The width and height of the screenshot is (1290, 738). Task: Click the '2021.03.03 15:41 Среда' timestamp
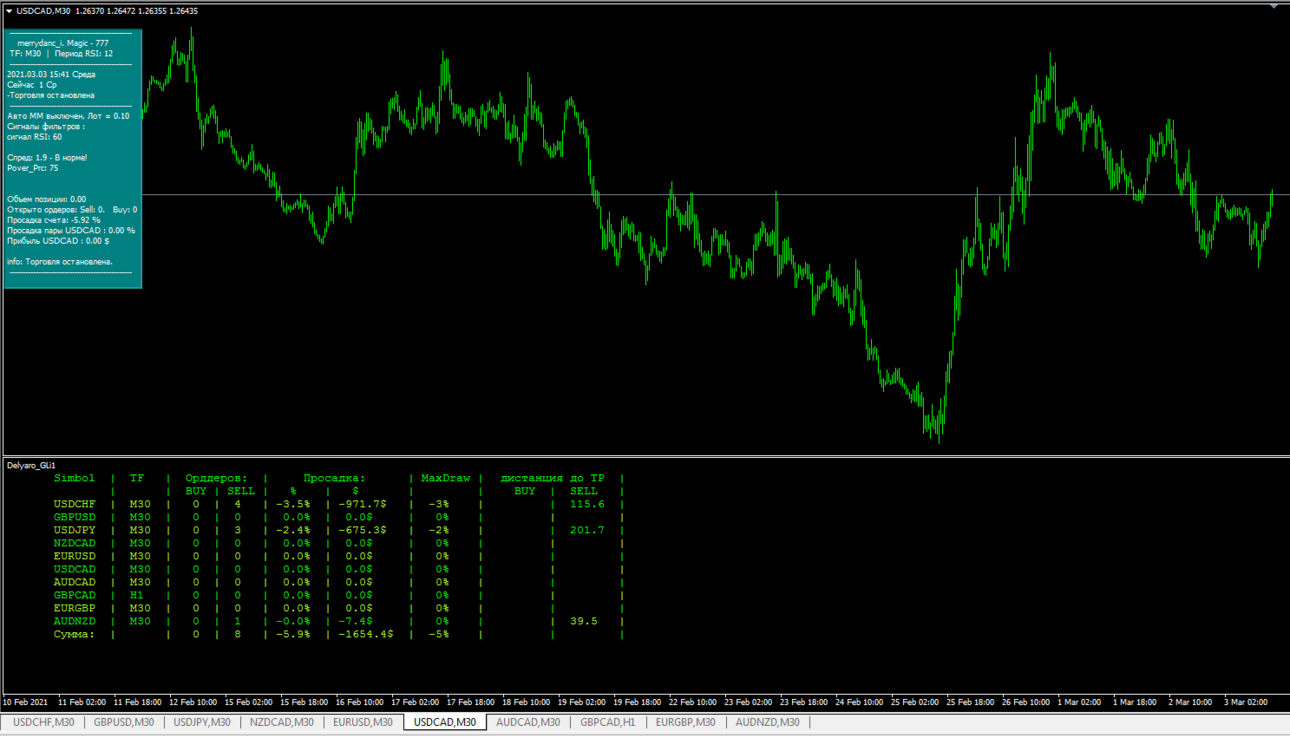51,74
